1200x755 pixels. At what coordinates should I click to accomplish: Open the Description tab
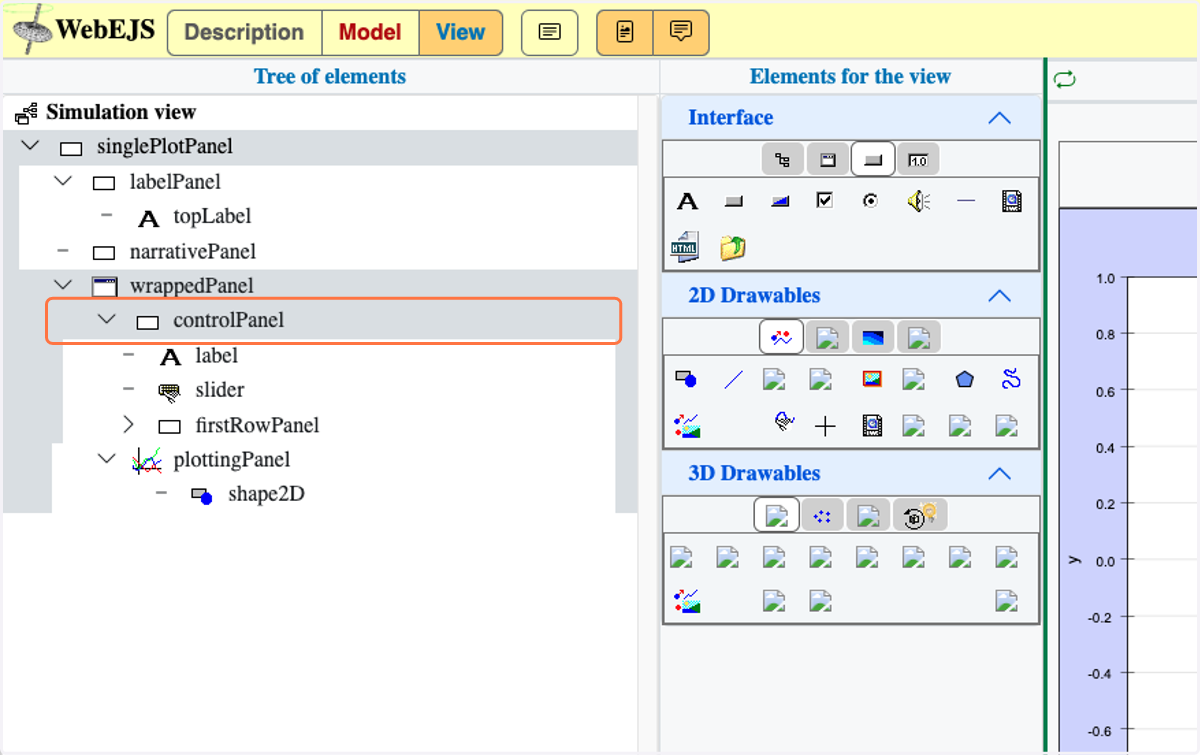click(x=244, y=32)
